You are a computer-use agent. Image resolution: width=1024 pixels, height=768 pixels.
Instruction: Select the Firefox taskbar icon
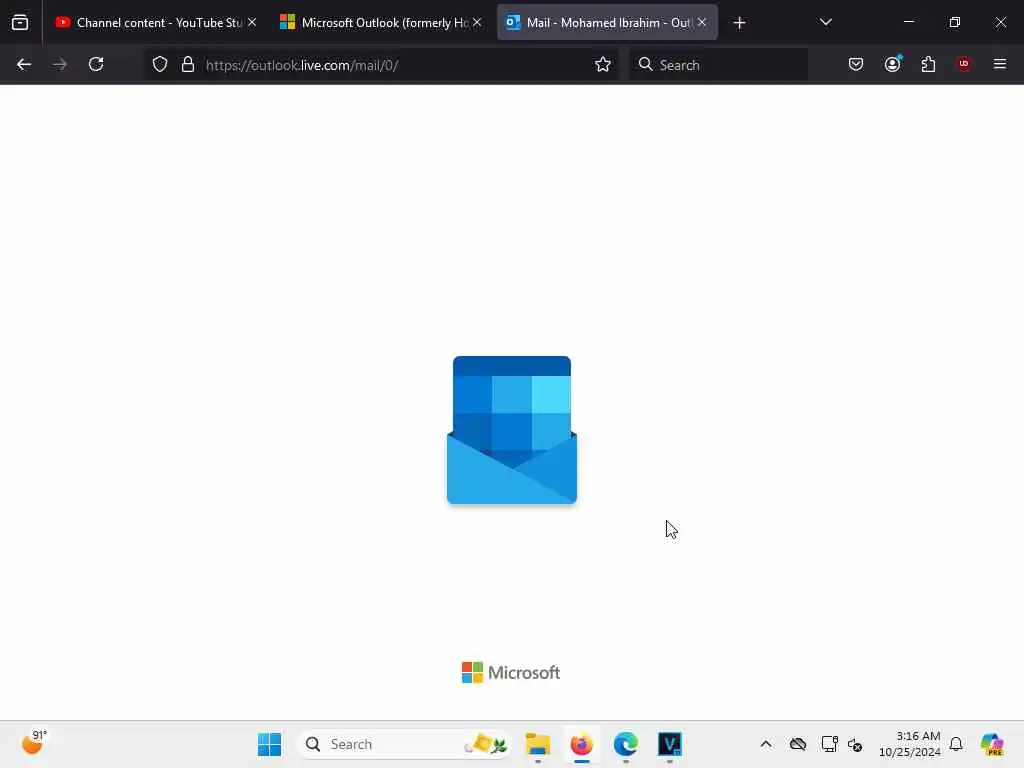click(x=581, y=744)
